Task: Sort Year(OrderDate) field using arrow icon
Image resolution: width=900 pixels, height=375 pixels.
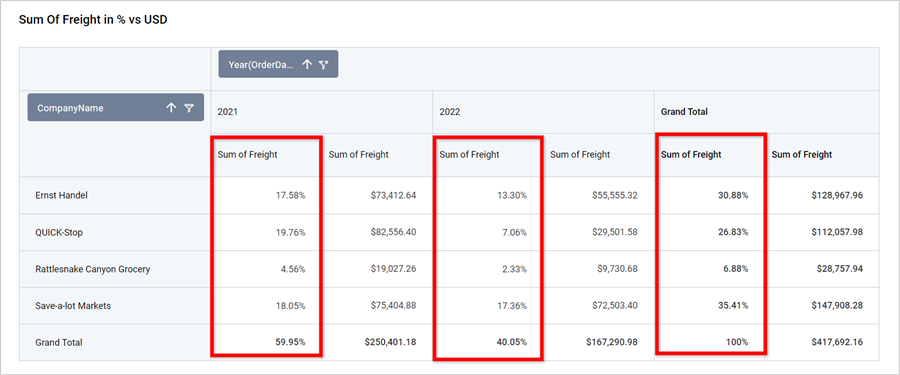Action: click(x=307, y=65)
